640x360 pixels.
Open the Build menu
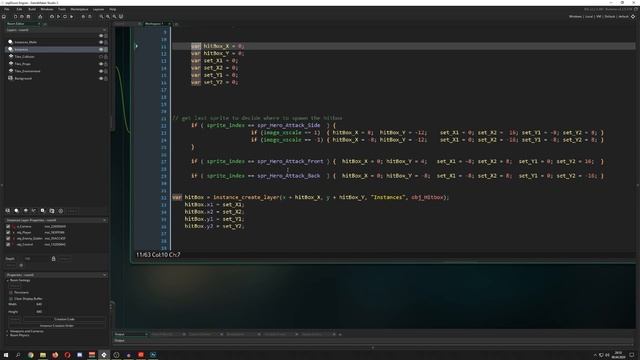[x=32, y=9]
